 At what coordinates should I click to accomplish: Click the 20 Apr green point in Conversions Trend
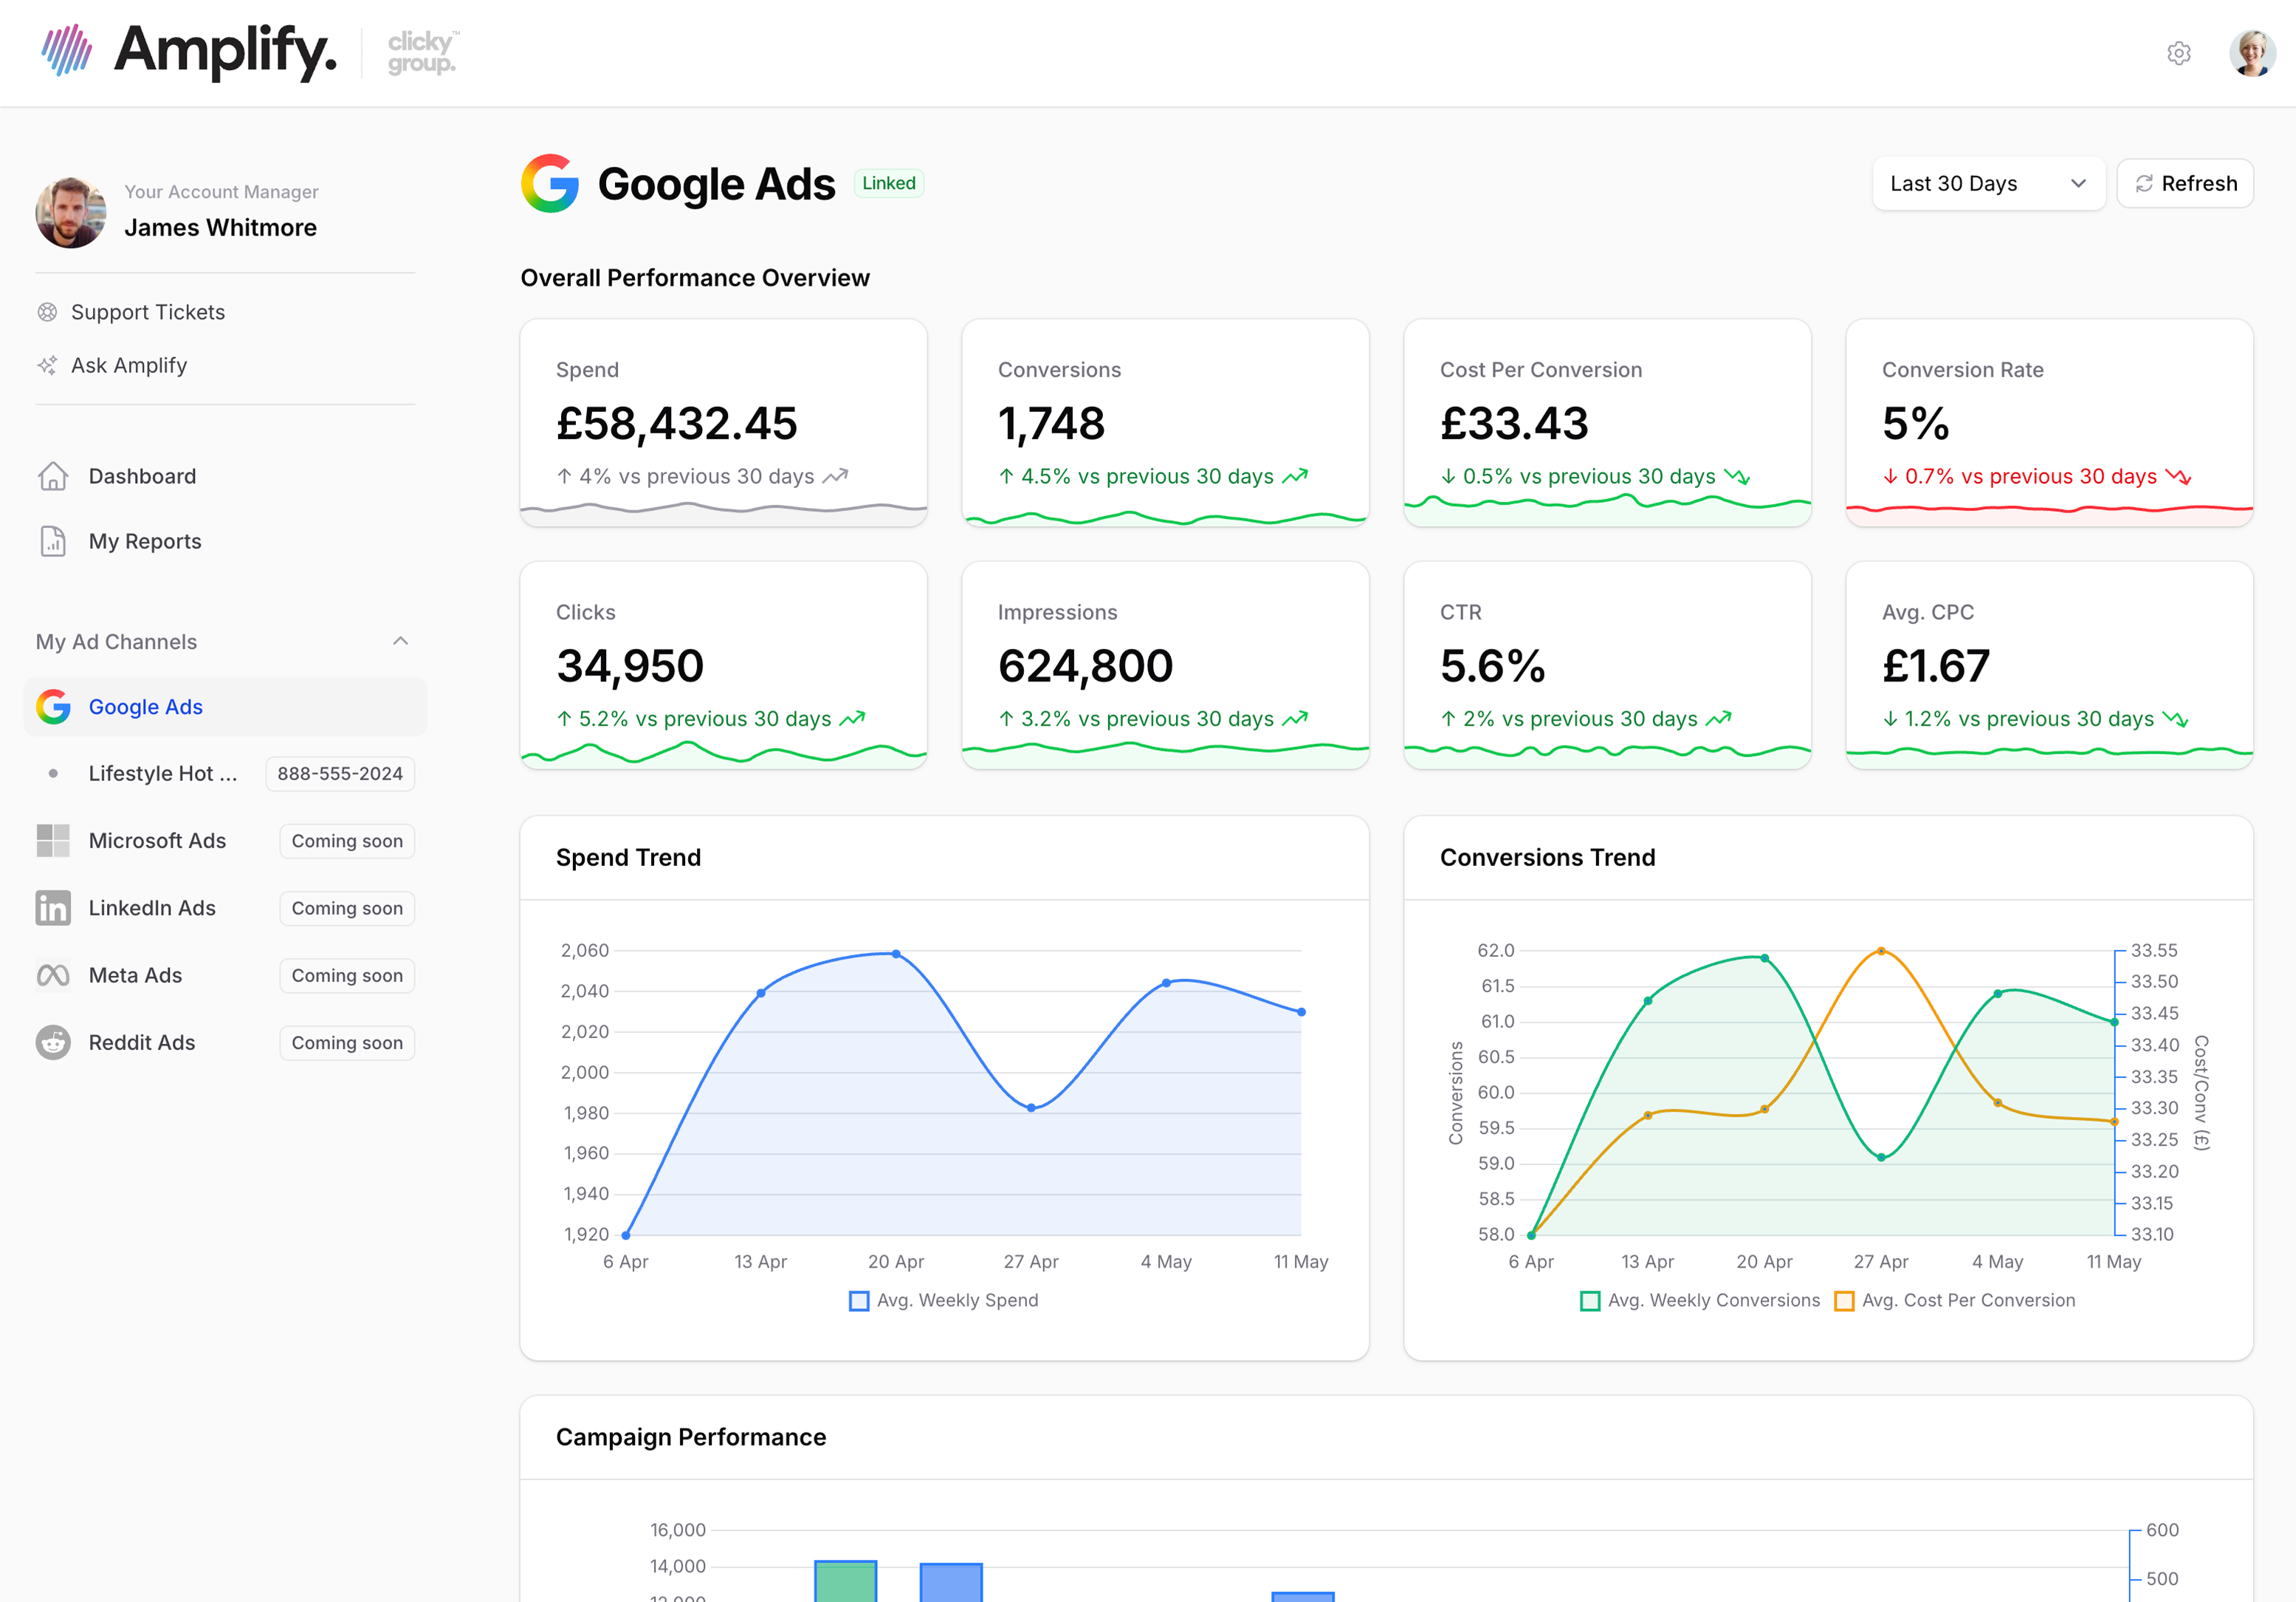(1764, 958)
